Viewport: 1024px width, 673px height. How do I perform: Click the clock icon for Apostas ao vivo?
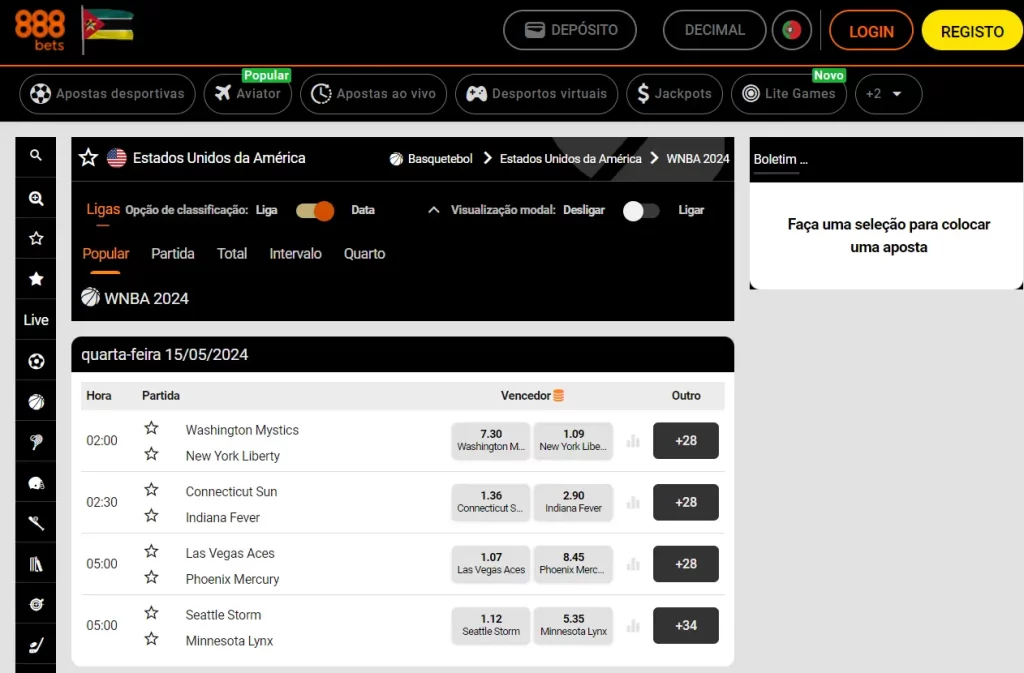click(321, 94)
